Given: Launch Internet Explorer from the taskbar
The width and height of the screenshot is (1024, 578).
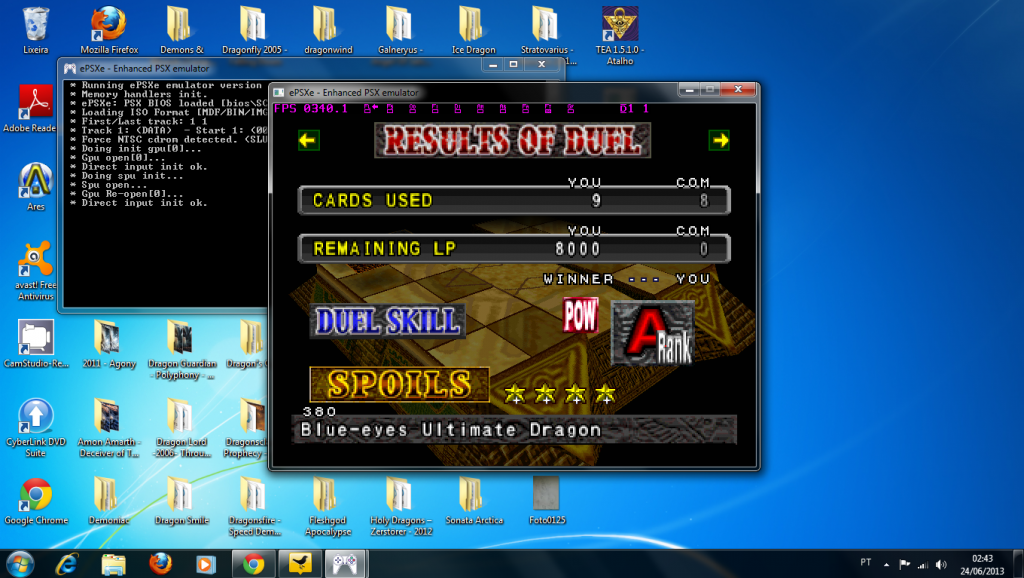Looking at the screenshot, I should [67, 564].
